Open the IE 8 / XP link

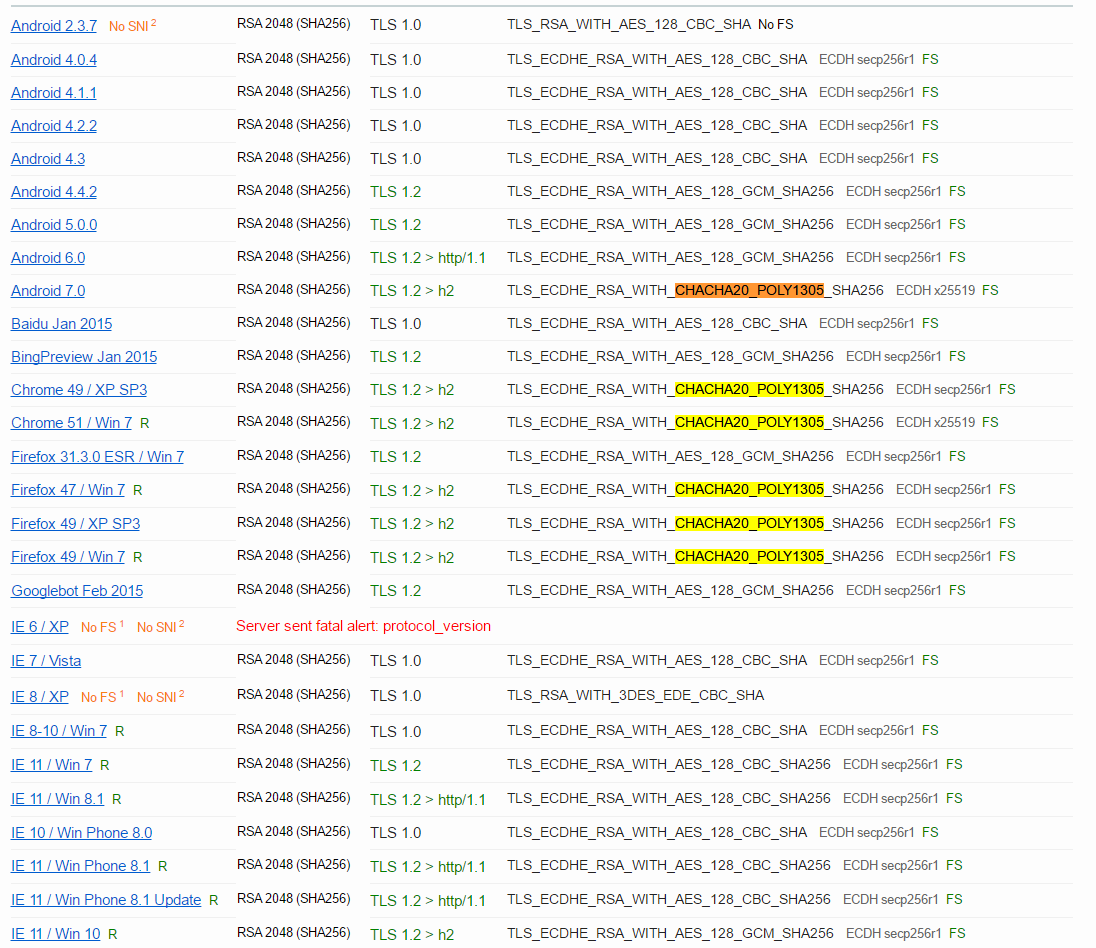tap(40, 697)
